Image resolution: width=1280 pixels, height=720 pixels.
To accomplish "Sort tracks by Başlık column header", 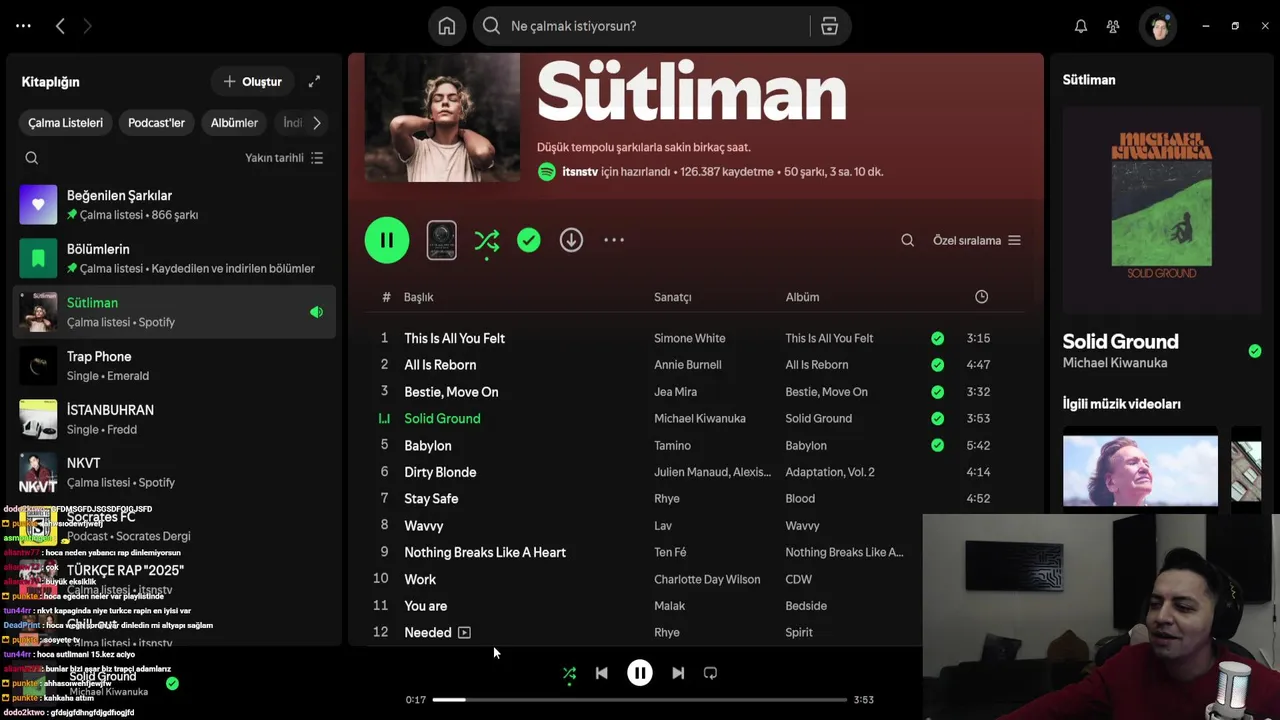I will click(x=418, y=297).
